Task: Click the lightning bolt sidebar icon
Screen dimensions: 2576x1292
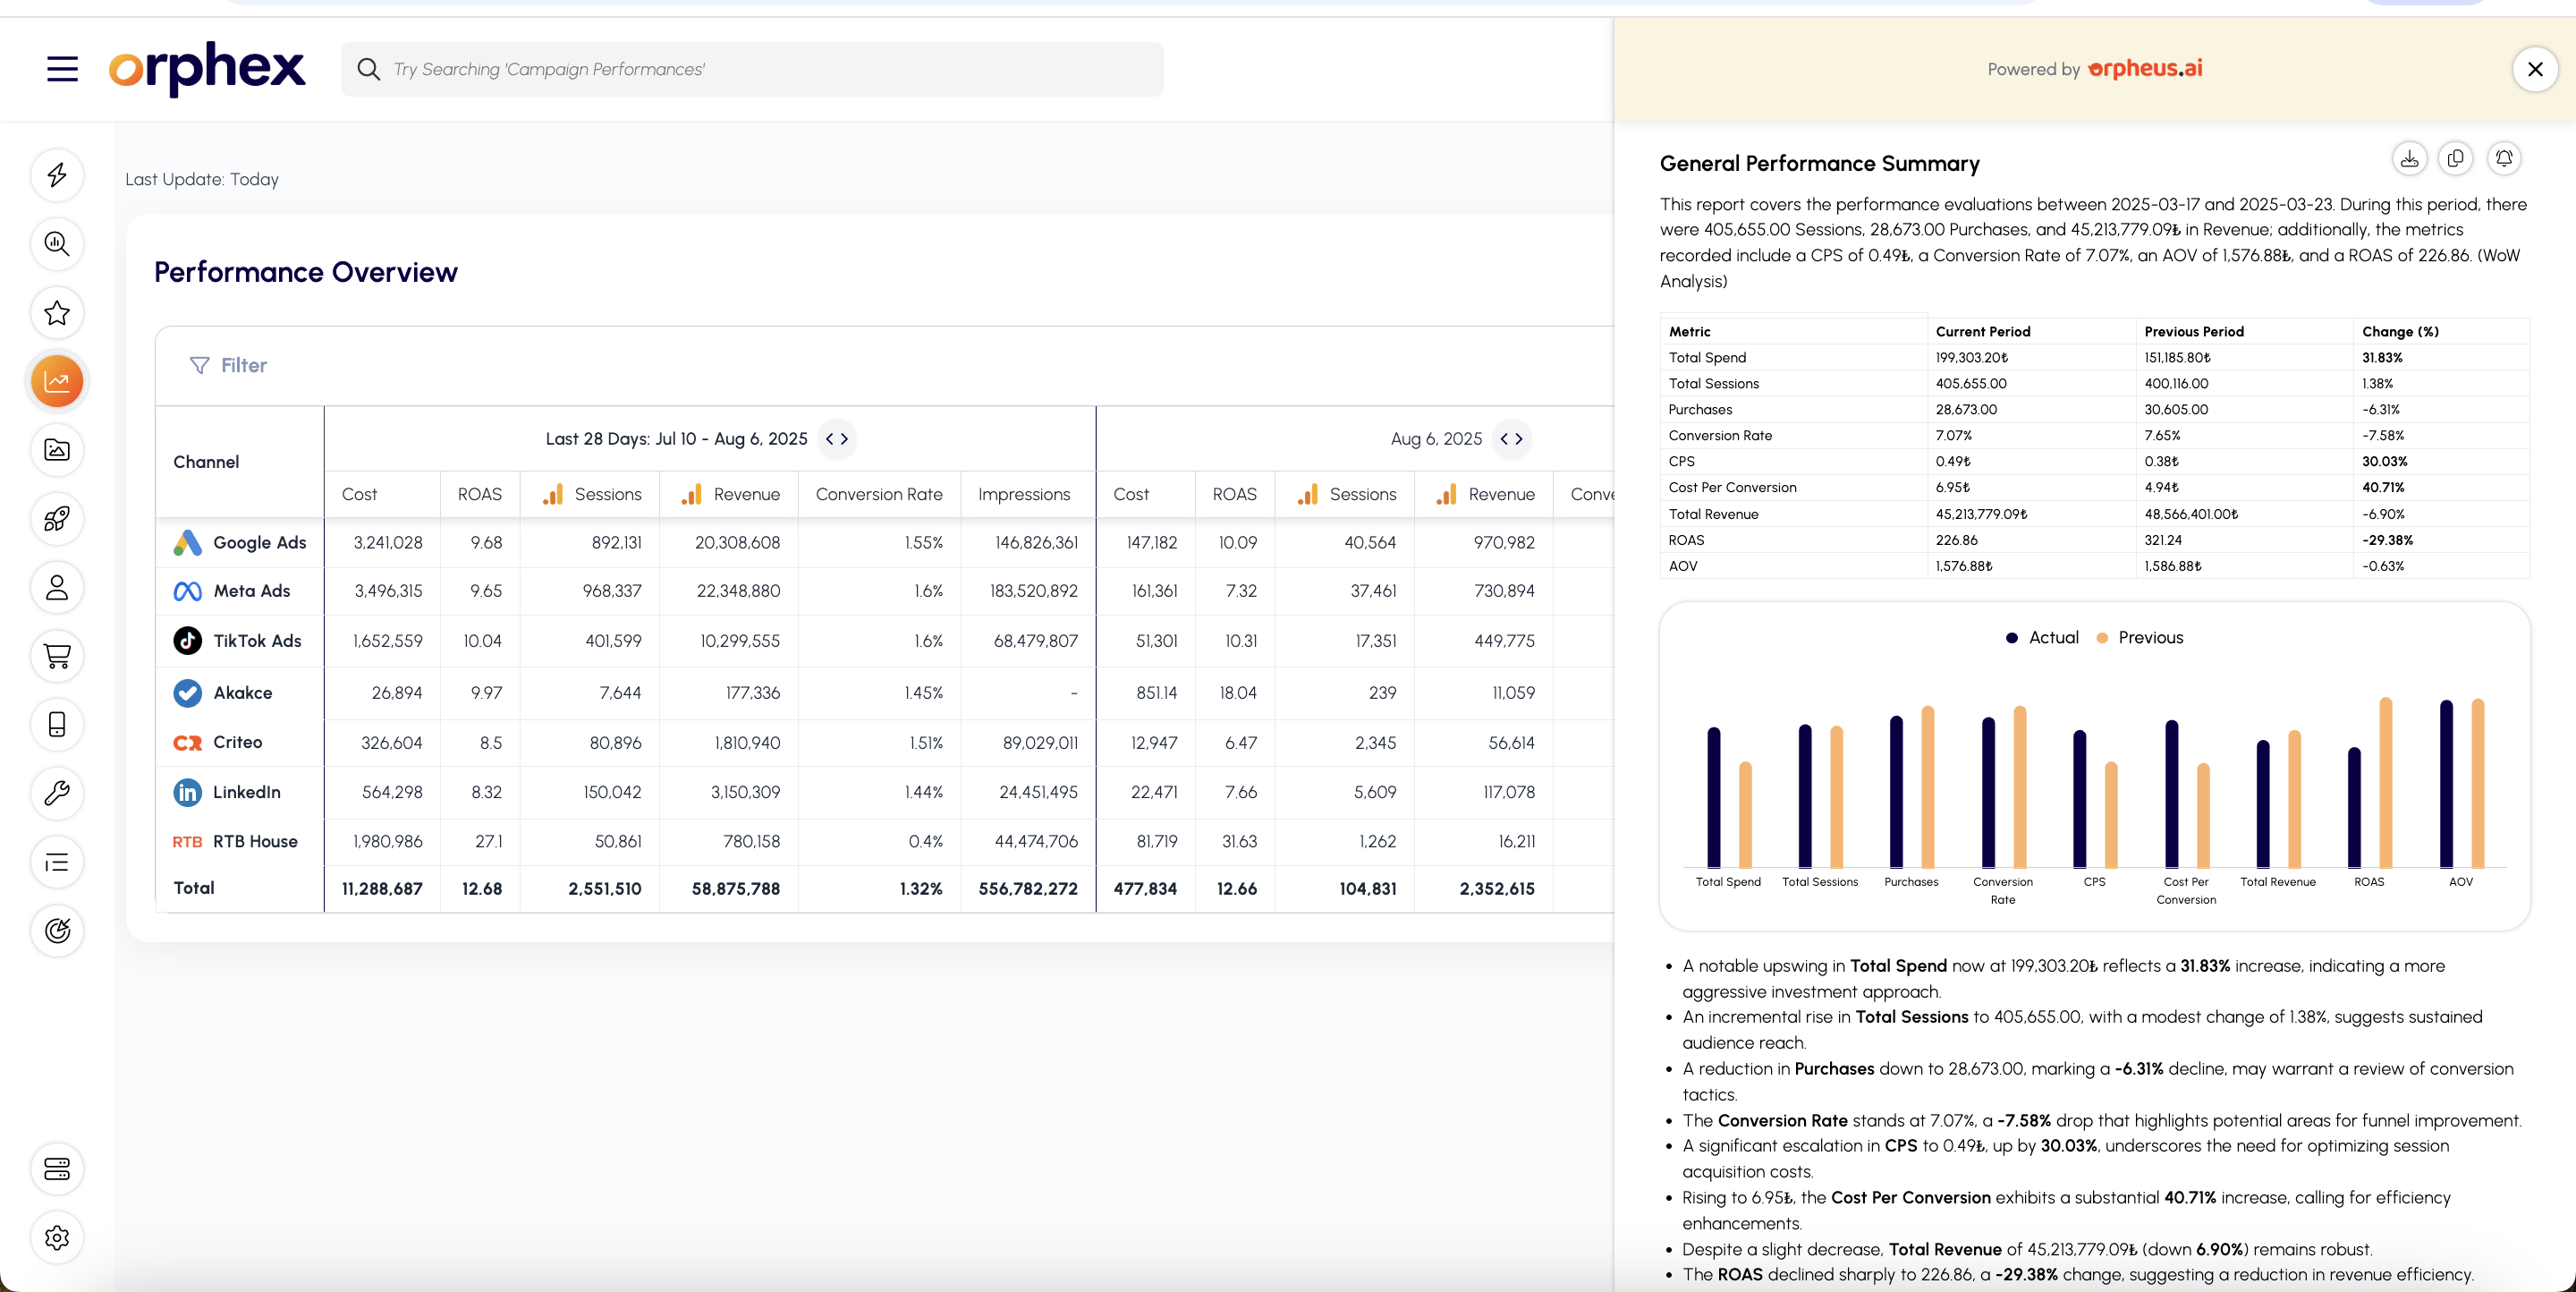Action: click(57, 175)
